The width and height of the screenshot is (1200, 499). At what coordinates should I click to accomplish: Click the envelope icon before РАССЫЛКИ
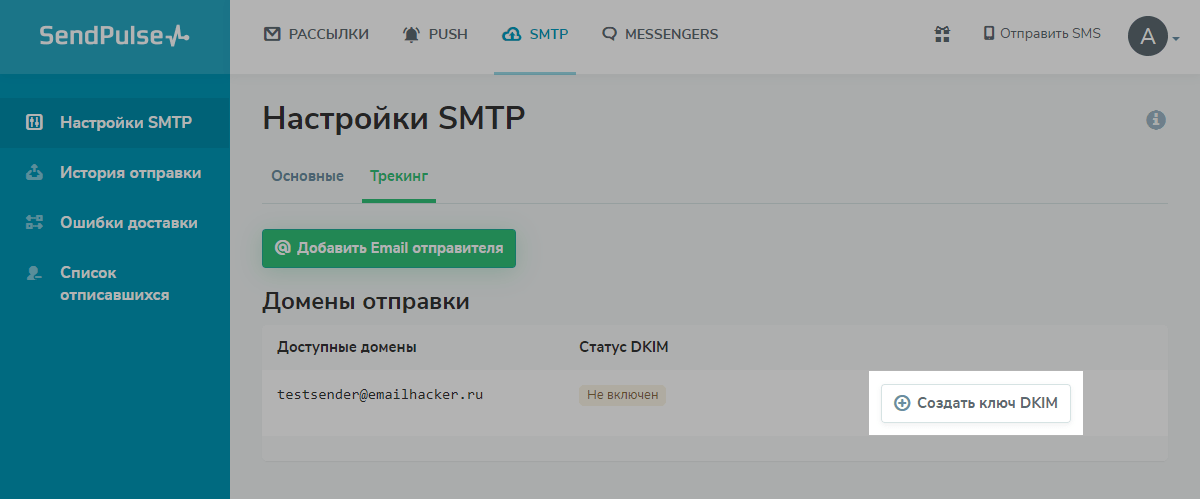[272, 34]
